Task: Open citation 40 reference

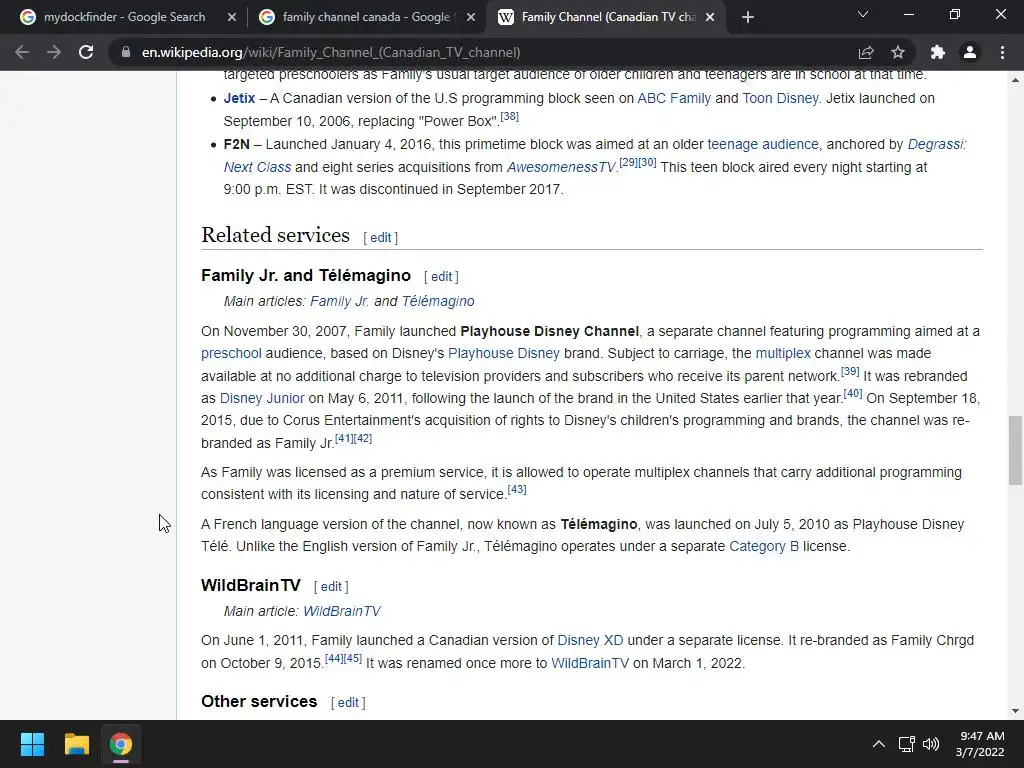Action: (x=853, y=393)
